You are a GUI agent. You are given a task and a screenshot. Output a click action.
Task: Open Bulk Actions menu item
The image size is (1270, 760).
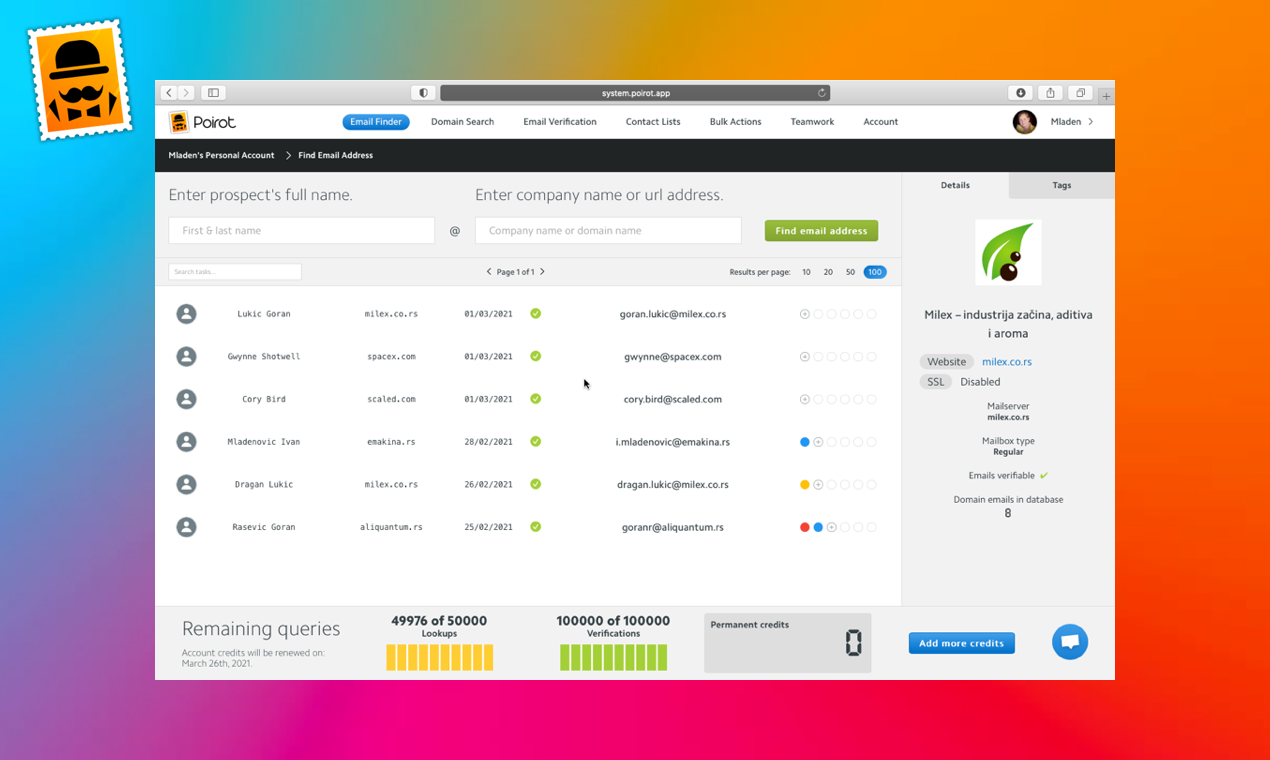[736, 122]
